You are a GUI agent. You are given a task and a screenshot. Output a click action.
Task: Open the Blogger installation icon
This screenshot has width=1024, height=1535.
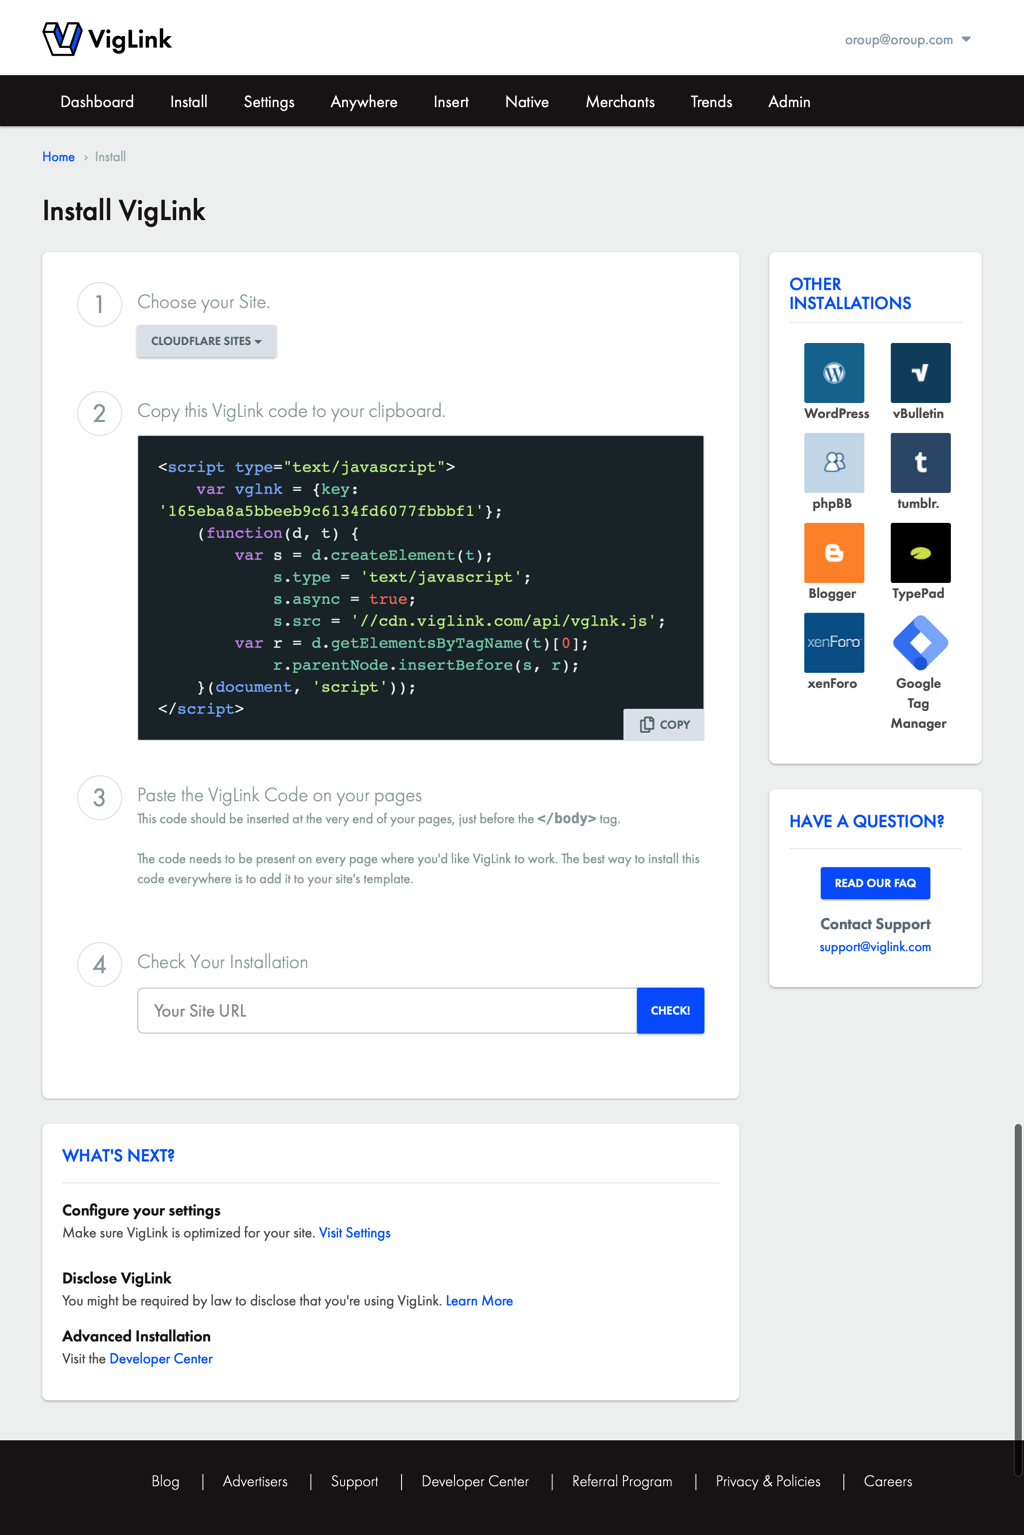pos(834,553)
